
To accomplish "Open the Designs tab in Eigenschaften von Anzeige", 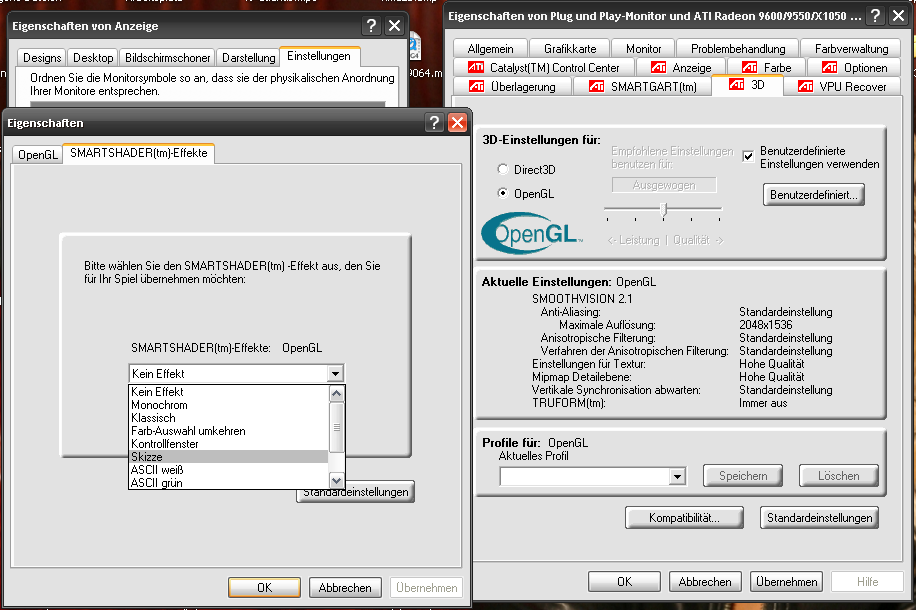I will click(41, 57).
